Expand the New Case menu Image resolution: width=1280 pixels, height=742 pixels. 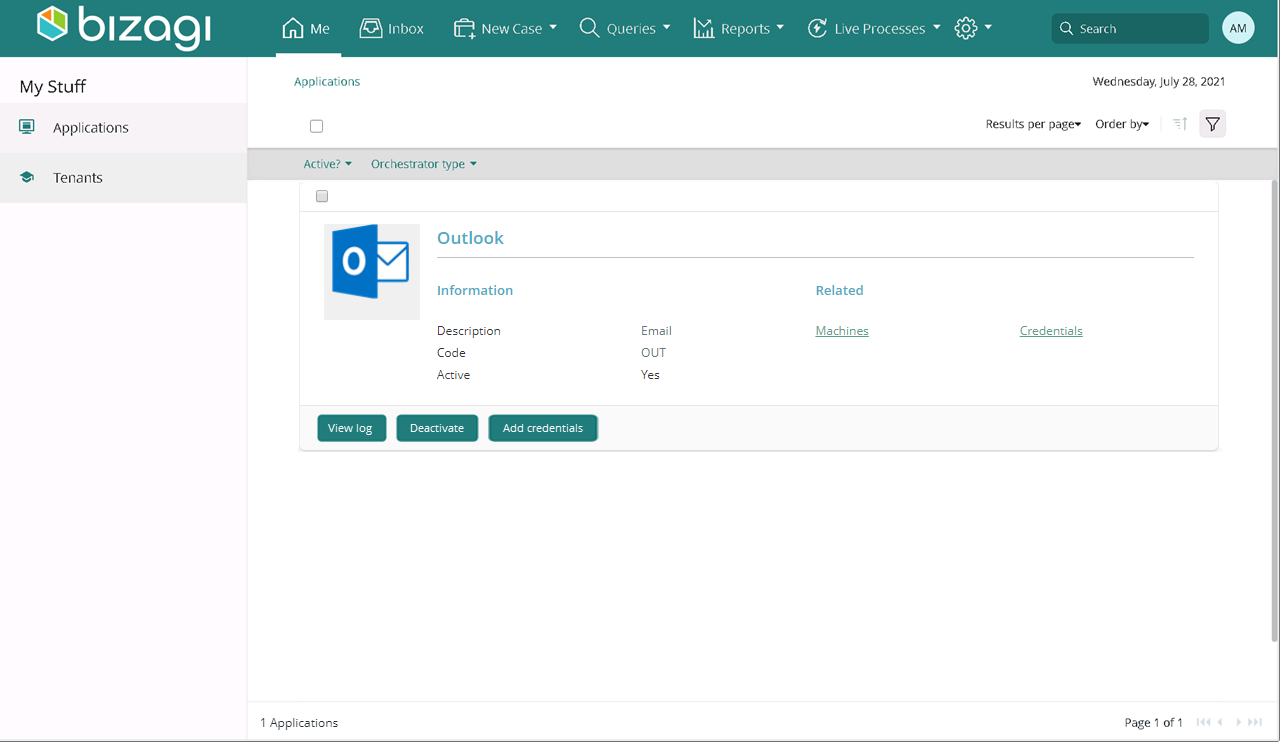click(505, 28)
